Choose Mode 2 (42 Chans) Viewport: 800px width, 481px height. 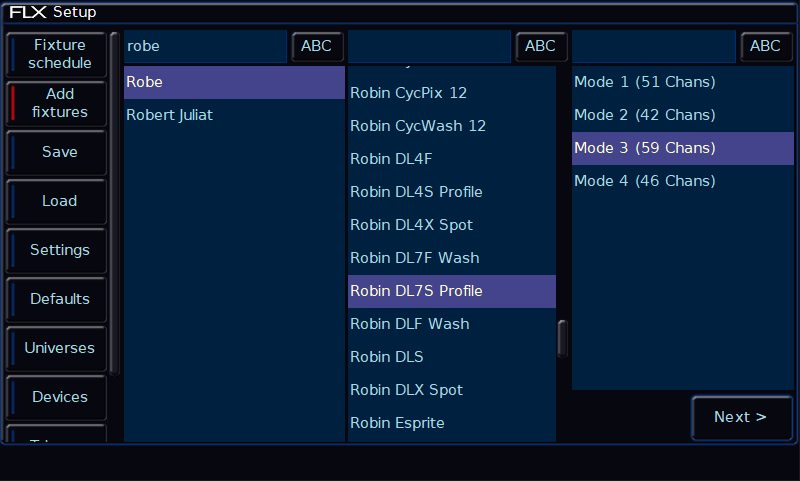(683, 115)
